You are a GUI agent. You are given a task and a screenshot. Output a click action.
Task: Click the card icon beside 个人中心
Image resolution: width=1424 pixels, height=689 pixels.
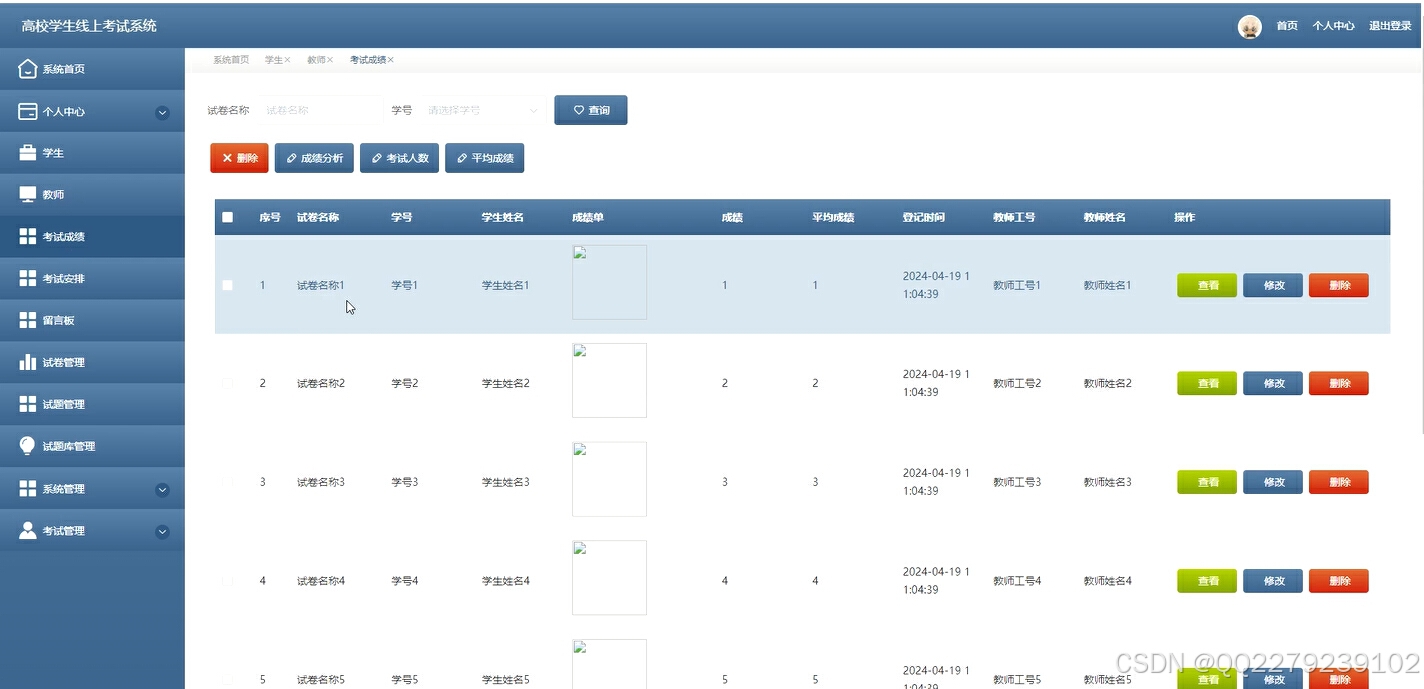pyautogui.click(x=28, y=111)
